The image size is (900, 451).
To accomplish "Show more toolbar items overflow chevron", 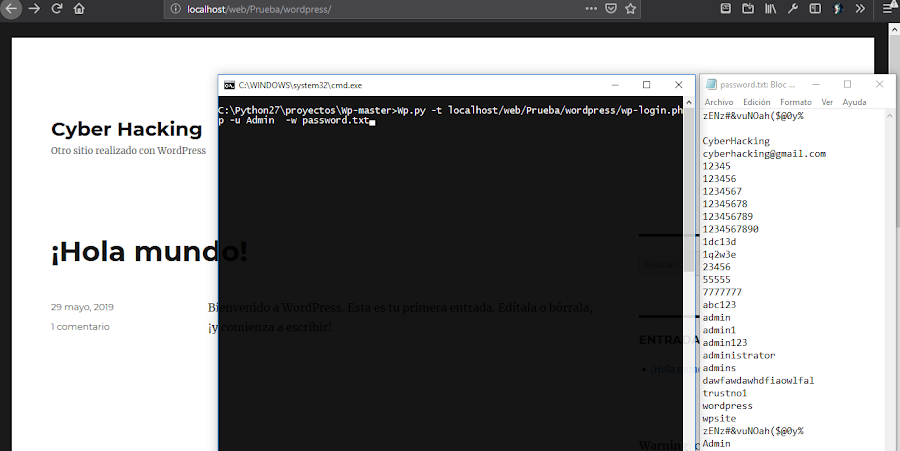I will point(860,9).
